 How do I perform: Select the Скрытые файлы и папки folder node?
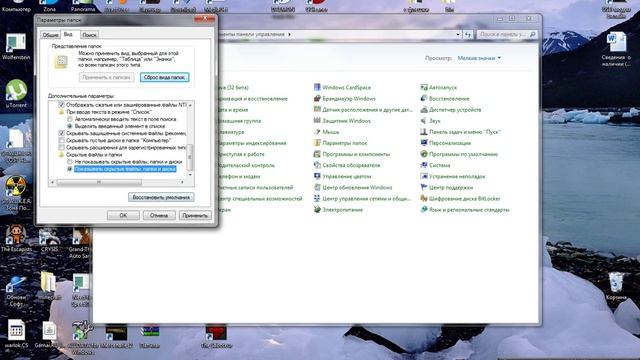click(94, 155)
